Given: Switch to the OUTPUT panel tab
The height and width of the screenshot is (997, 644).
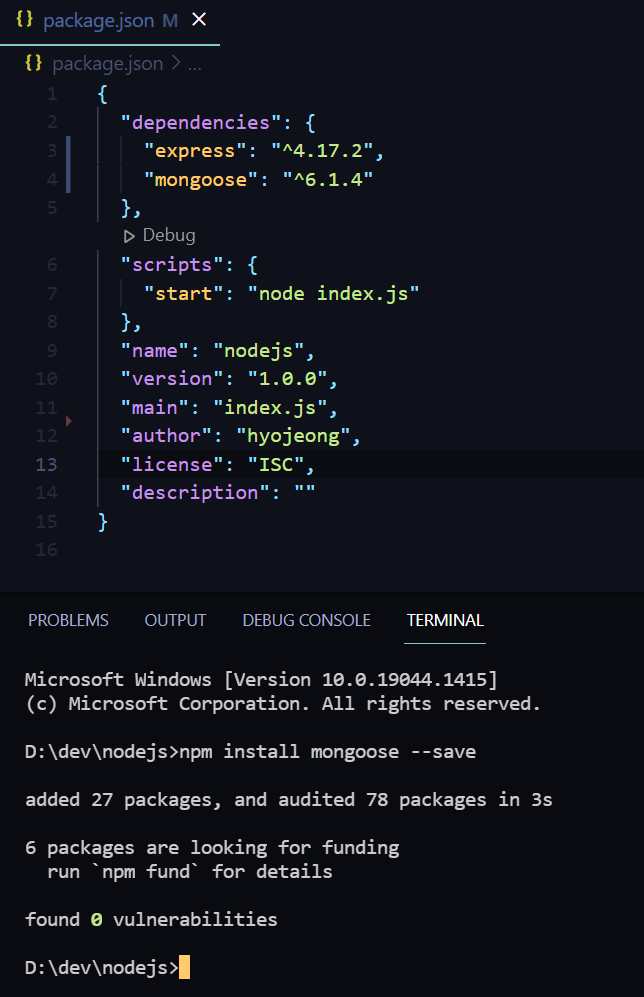Looking at the screenshot, I should 175,620.
